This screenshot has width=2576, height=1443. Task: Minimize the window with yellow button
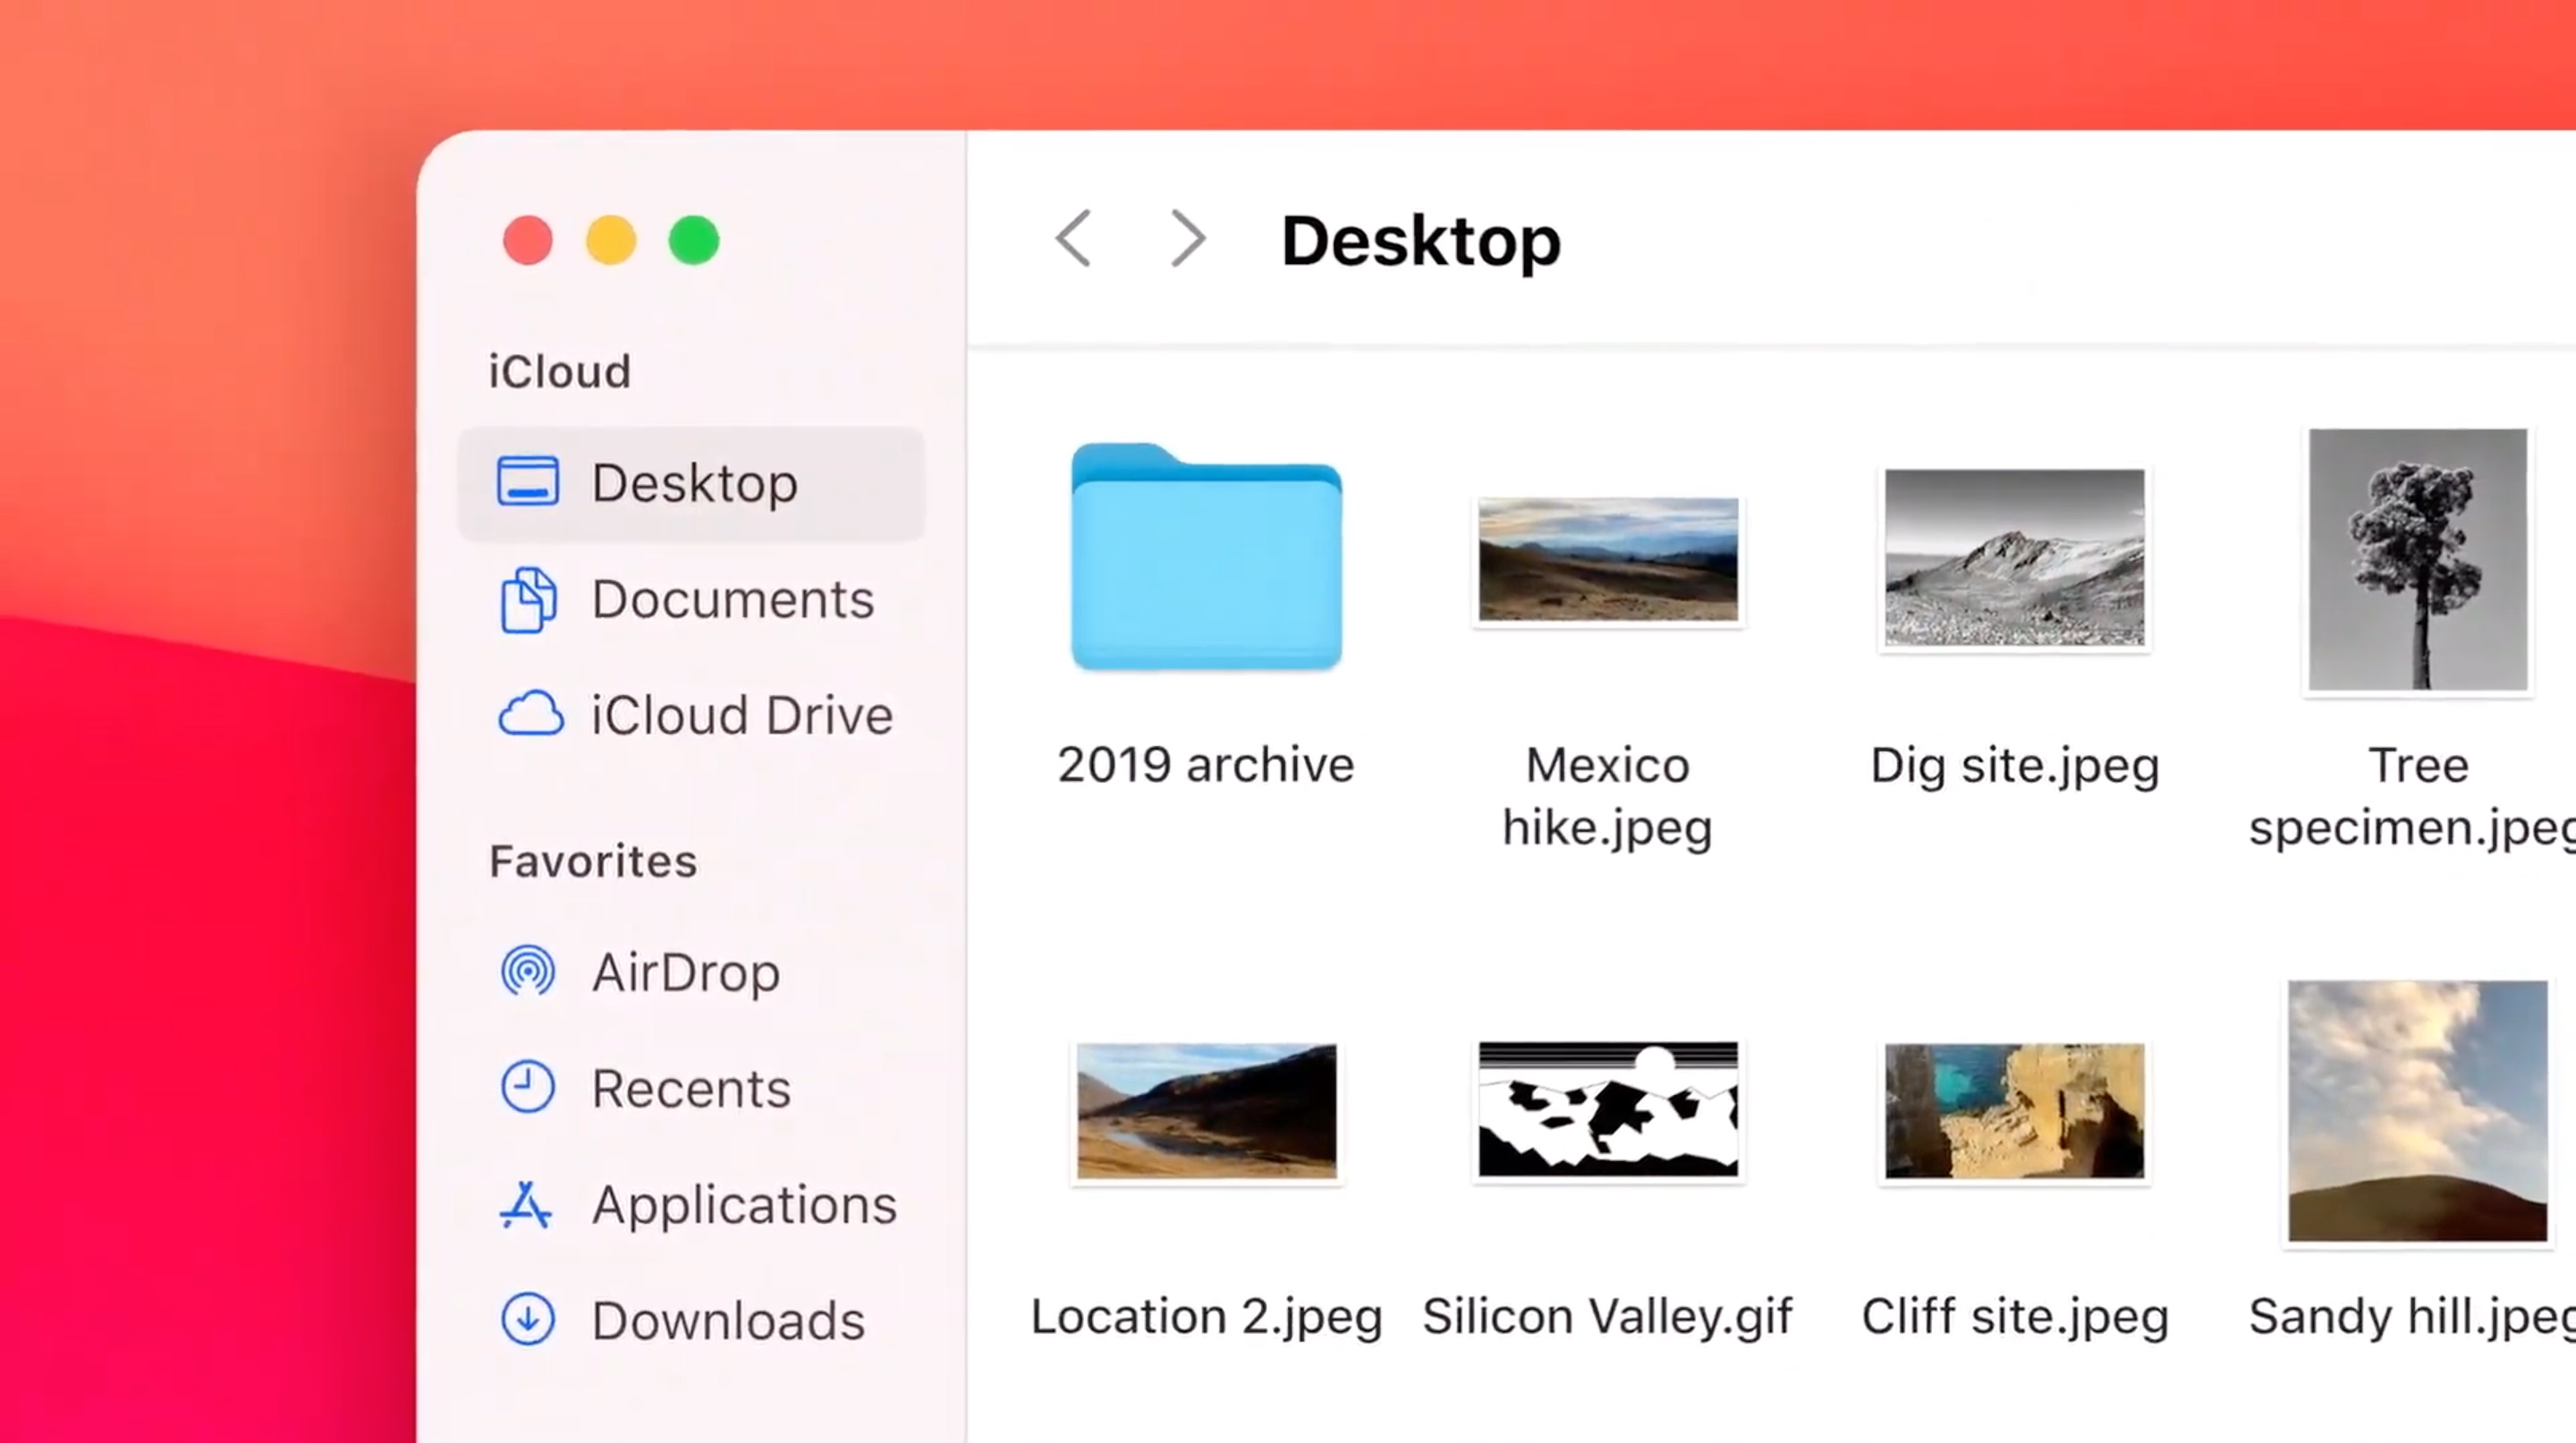coord(611,240)
